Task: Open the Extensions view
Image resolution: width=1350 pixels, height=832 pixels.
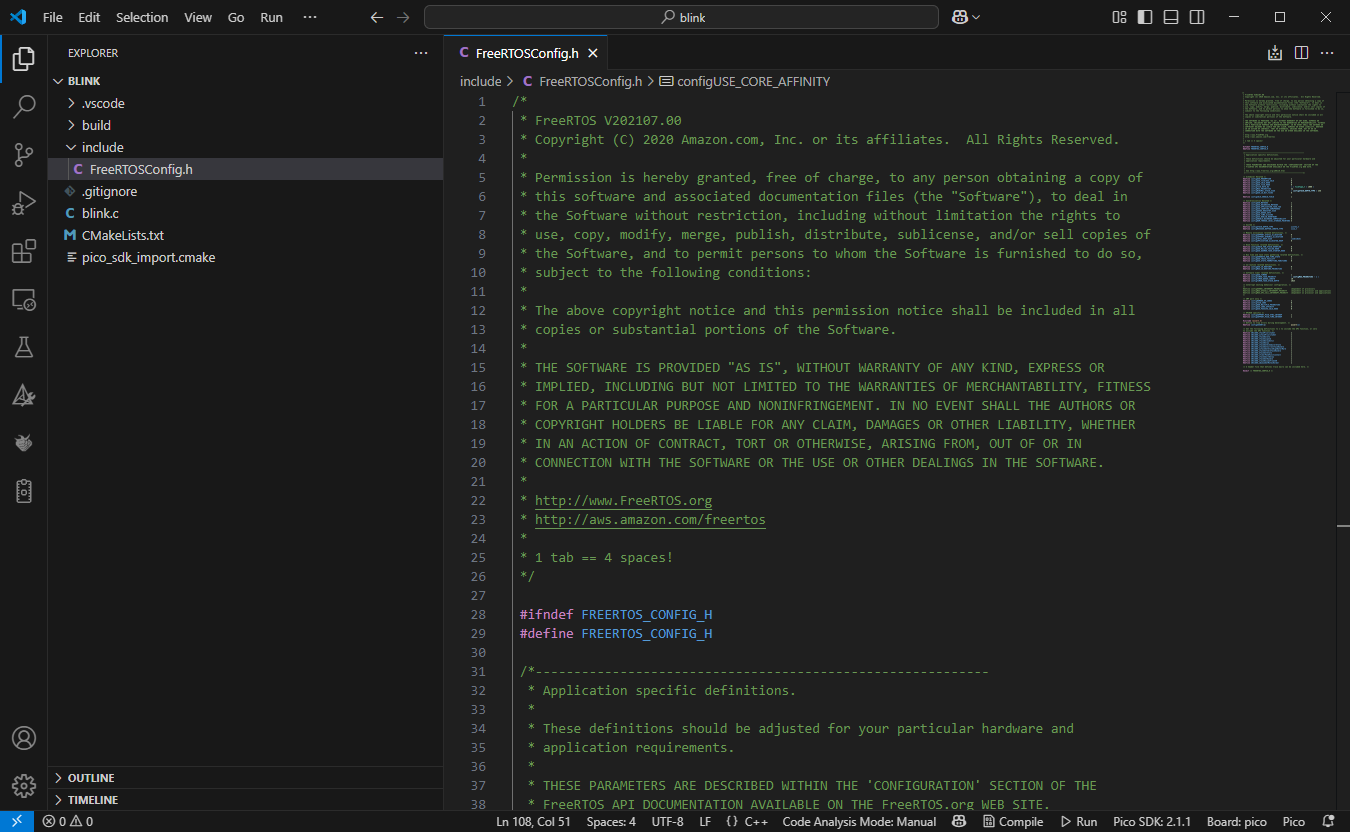Action: 24,252
